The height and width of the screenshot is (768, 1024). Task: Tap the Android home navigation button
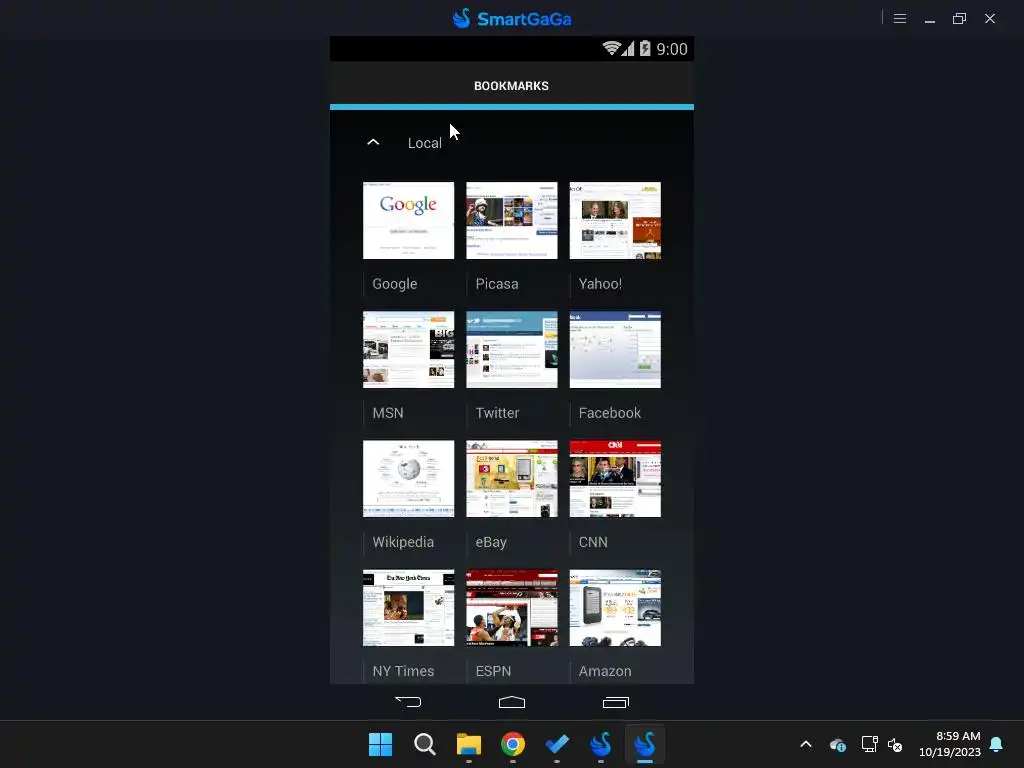pos(512,702)
